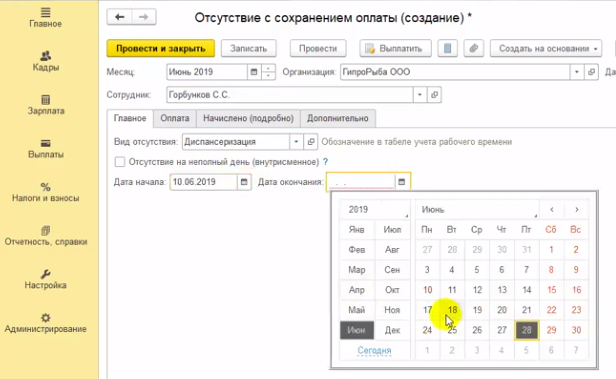Viewport: 616px width, 379px height.
Task: Click the Провести и закрыть button
Action: point(161,49)
